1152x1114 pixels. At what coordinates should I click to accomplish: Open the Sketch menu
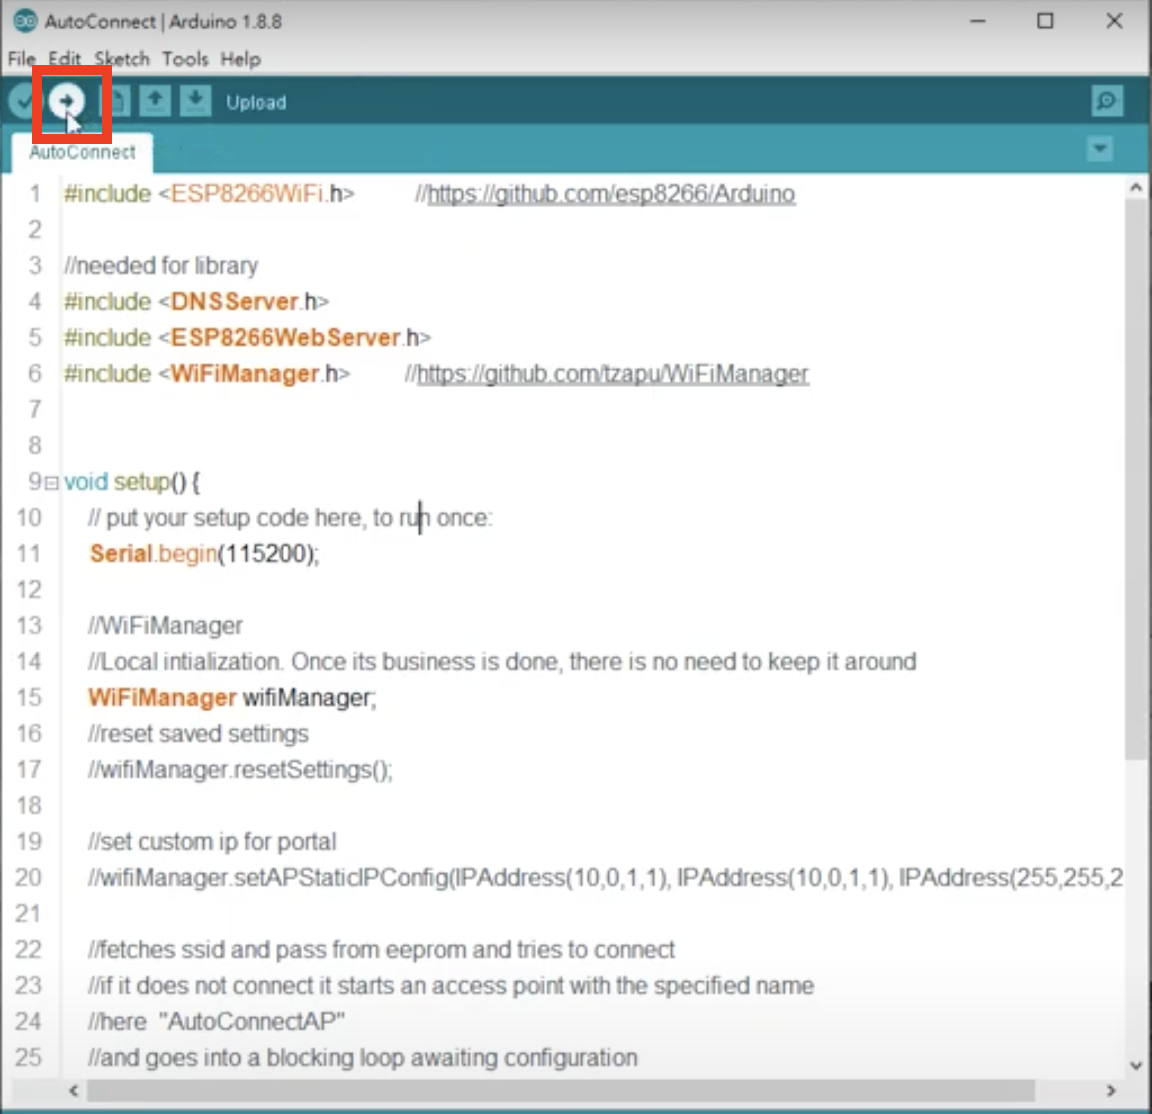[122, 59]
